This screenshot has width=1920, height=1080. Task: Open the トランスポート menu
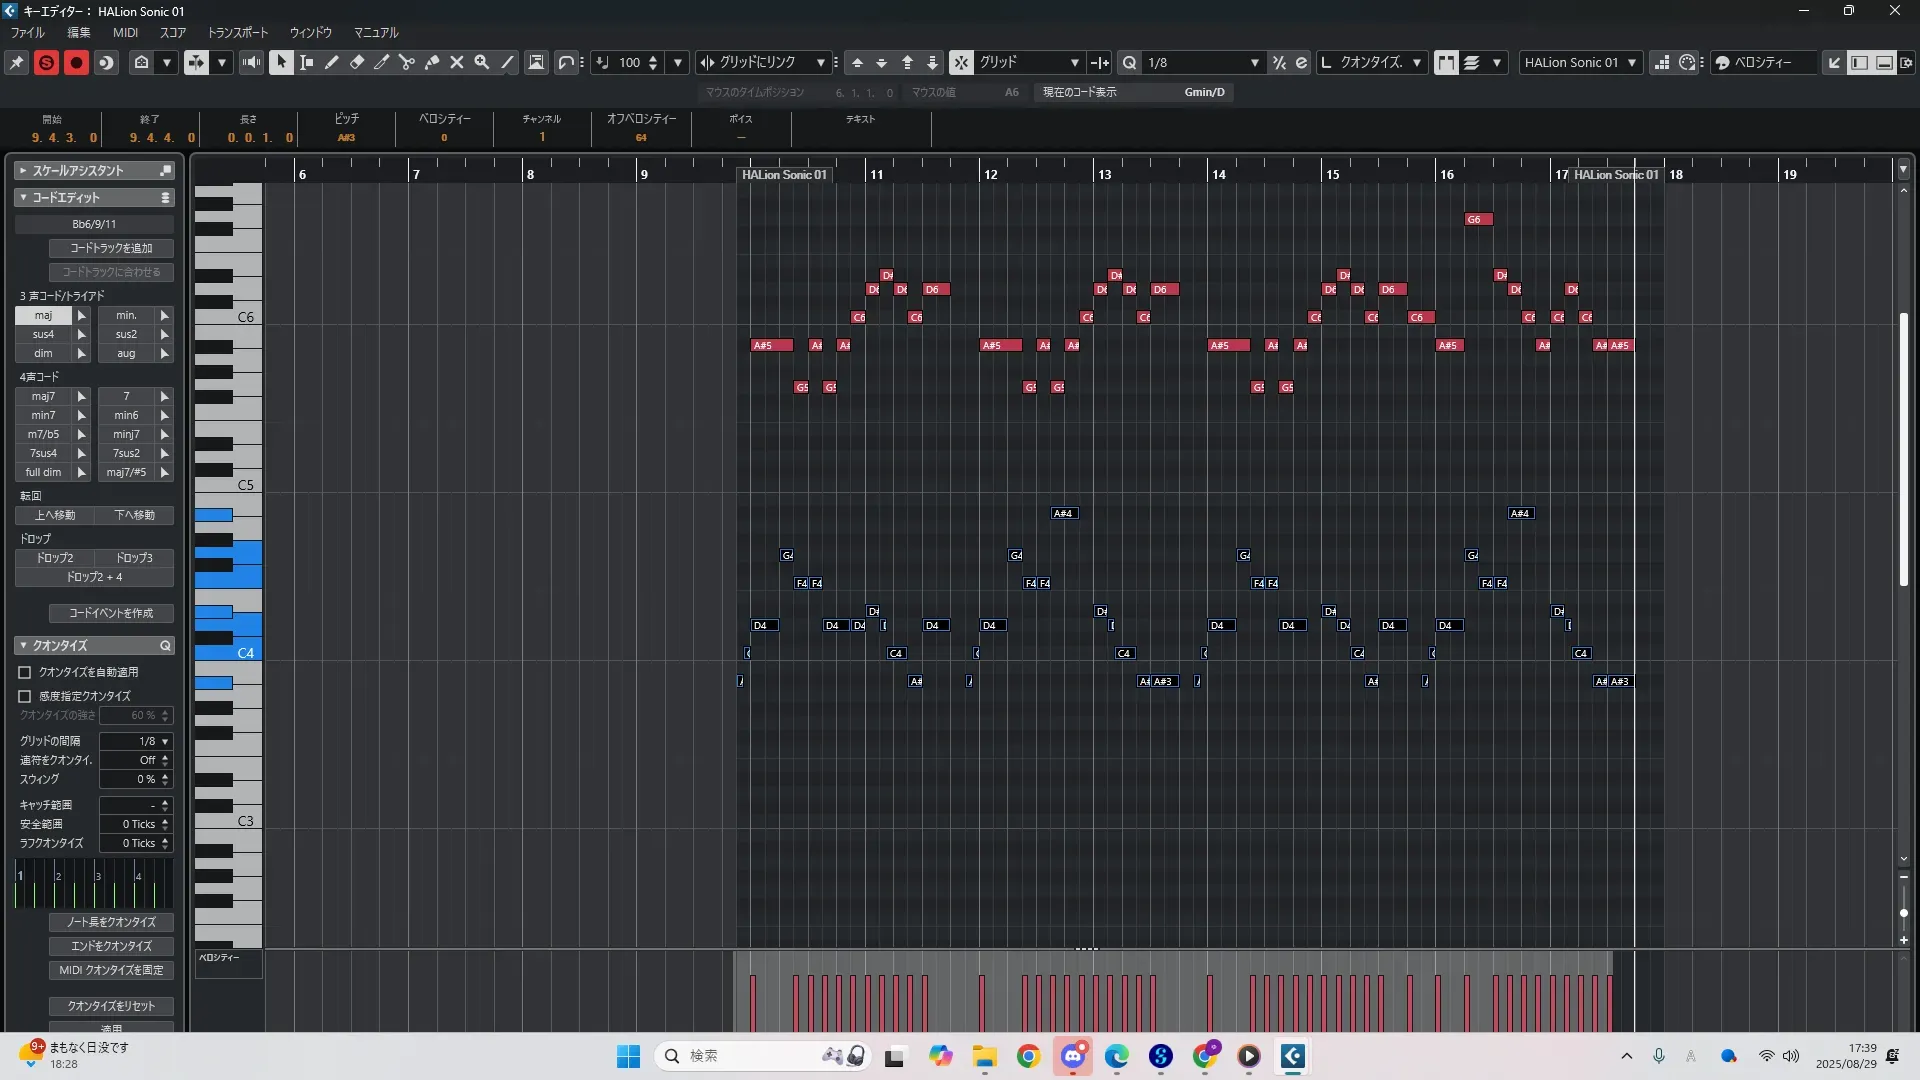(237, 32)
